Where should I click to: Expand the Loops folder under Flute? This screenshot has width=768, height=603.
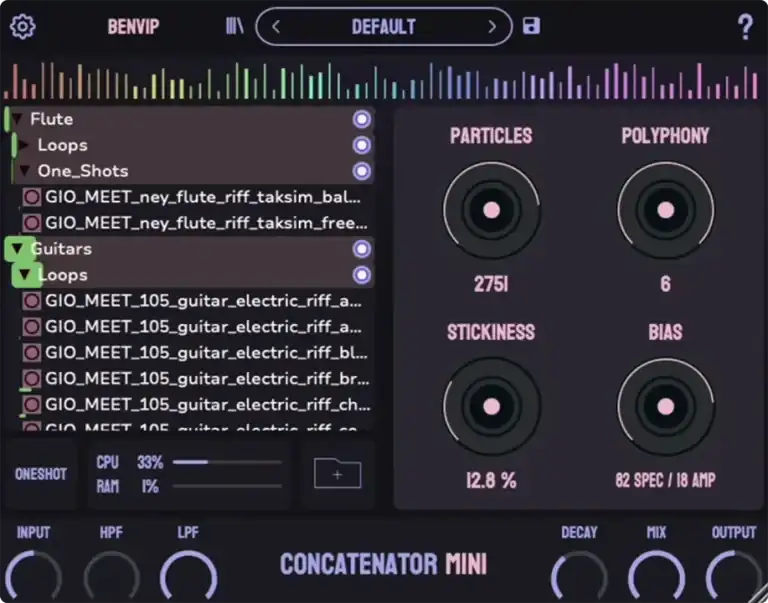pos(25,145)
